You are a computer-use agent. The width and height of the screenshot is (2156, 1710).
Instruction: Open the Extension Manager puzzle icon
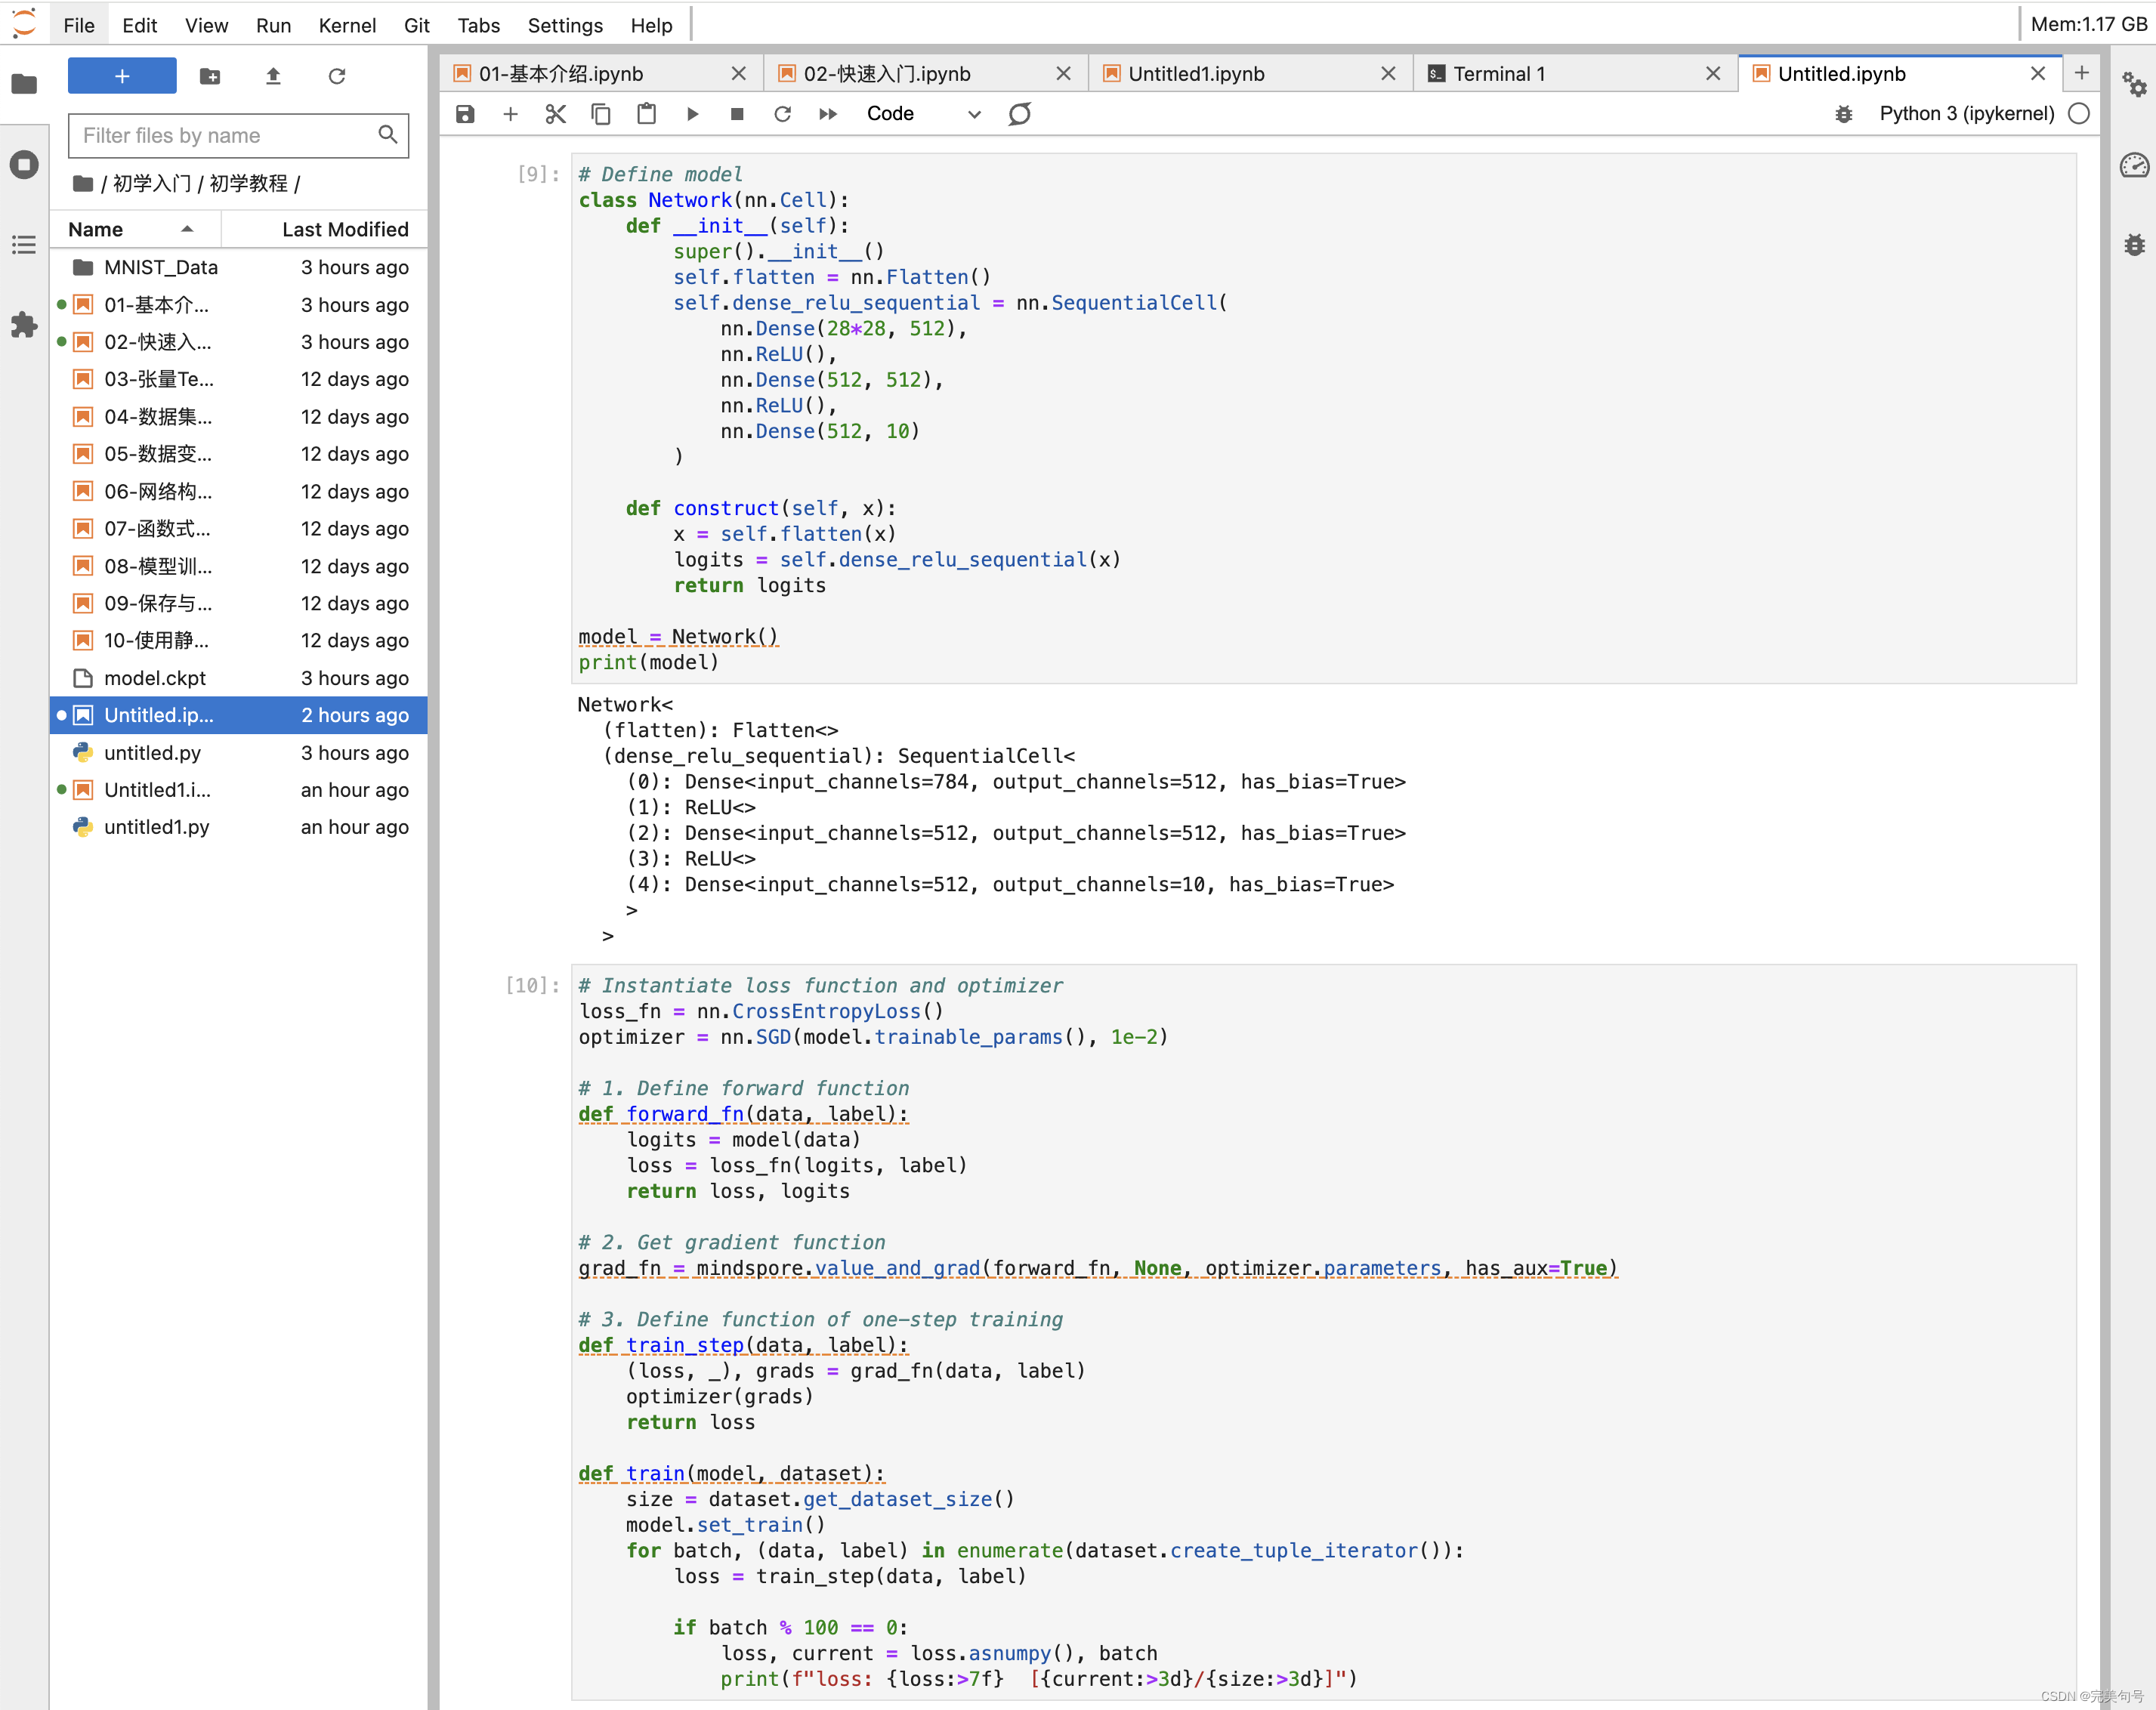tap(24, 325)
